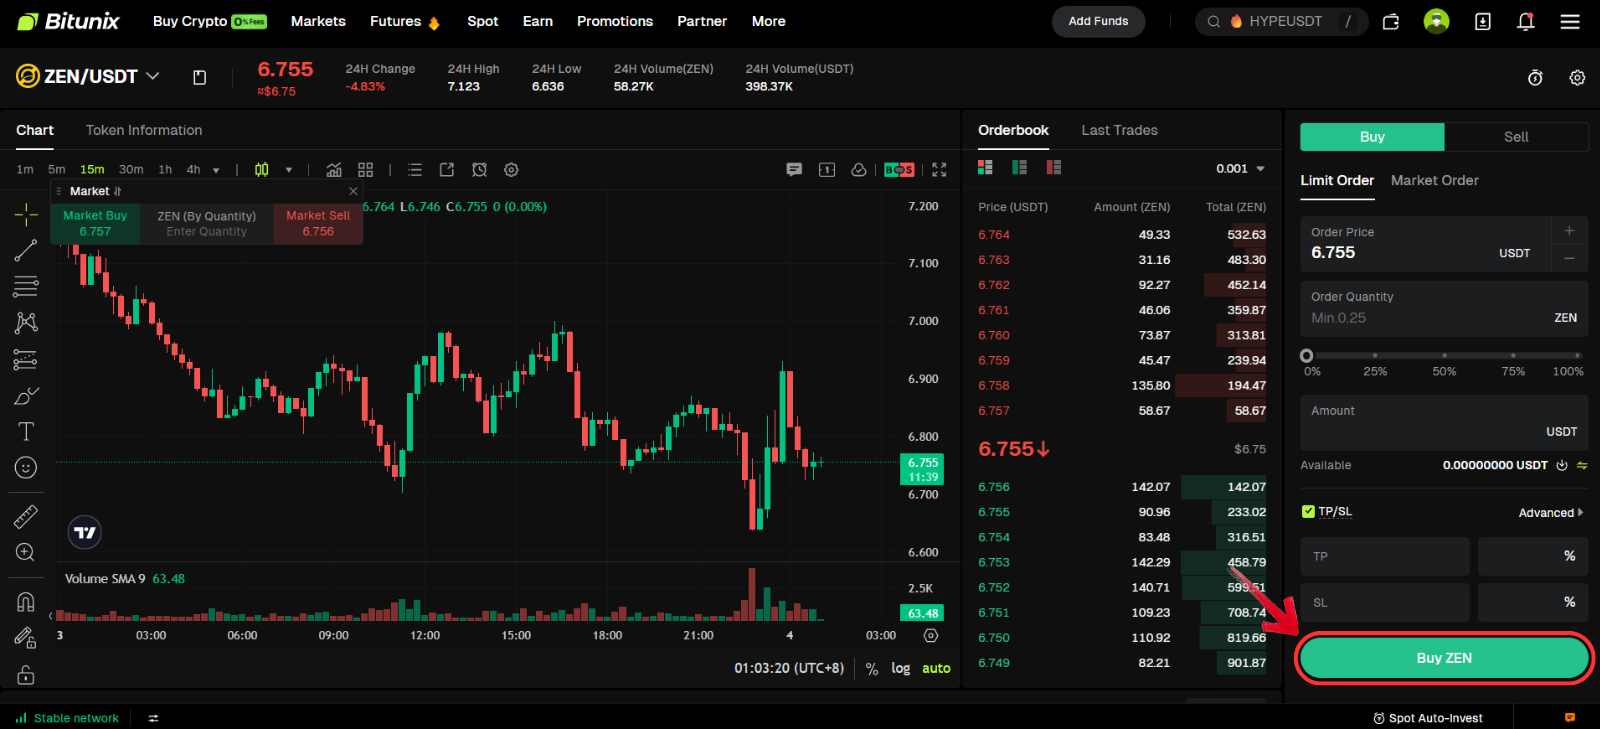Switch to Token Information tab
The width and height of the screenshot is (1600, 729).
click(x=144, y=130)
